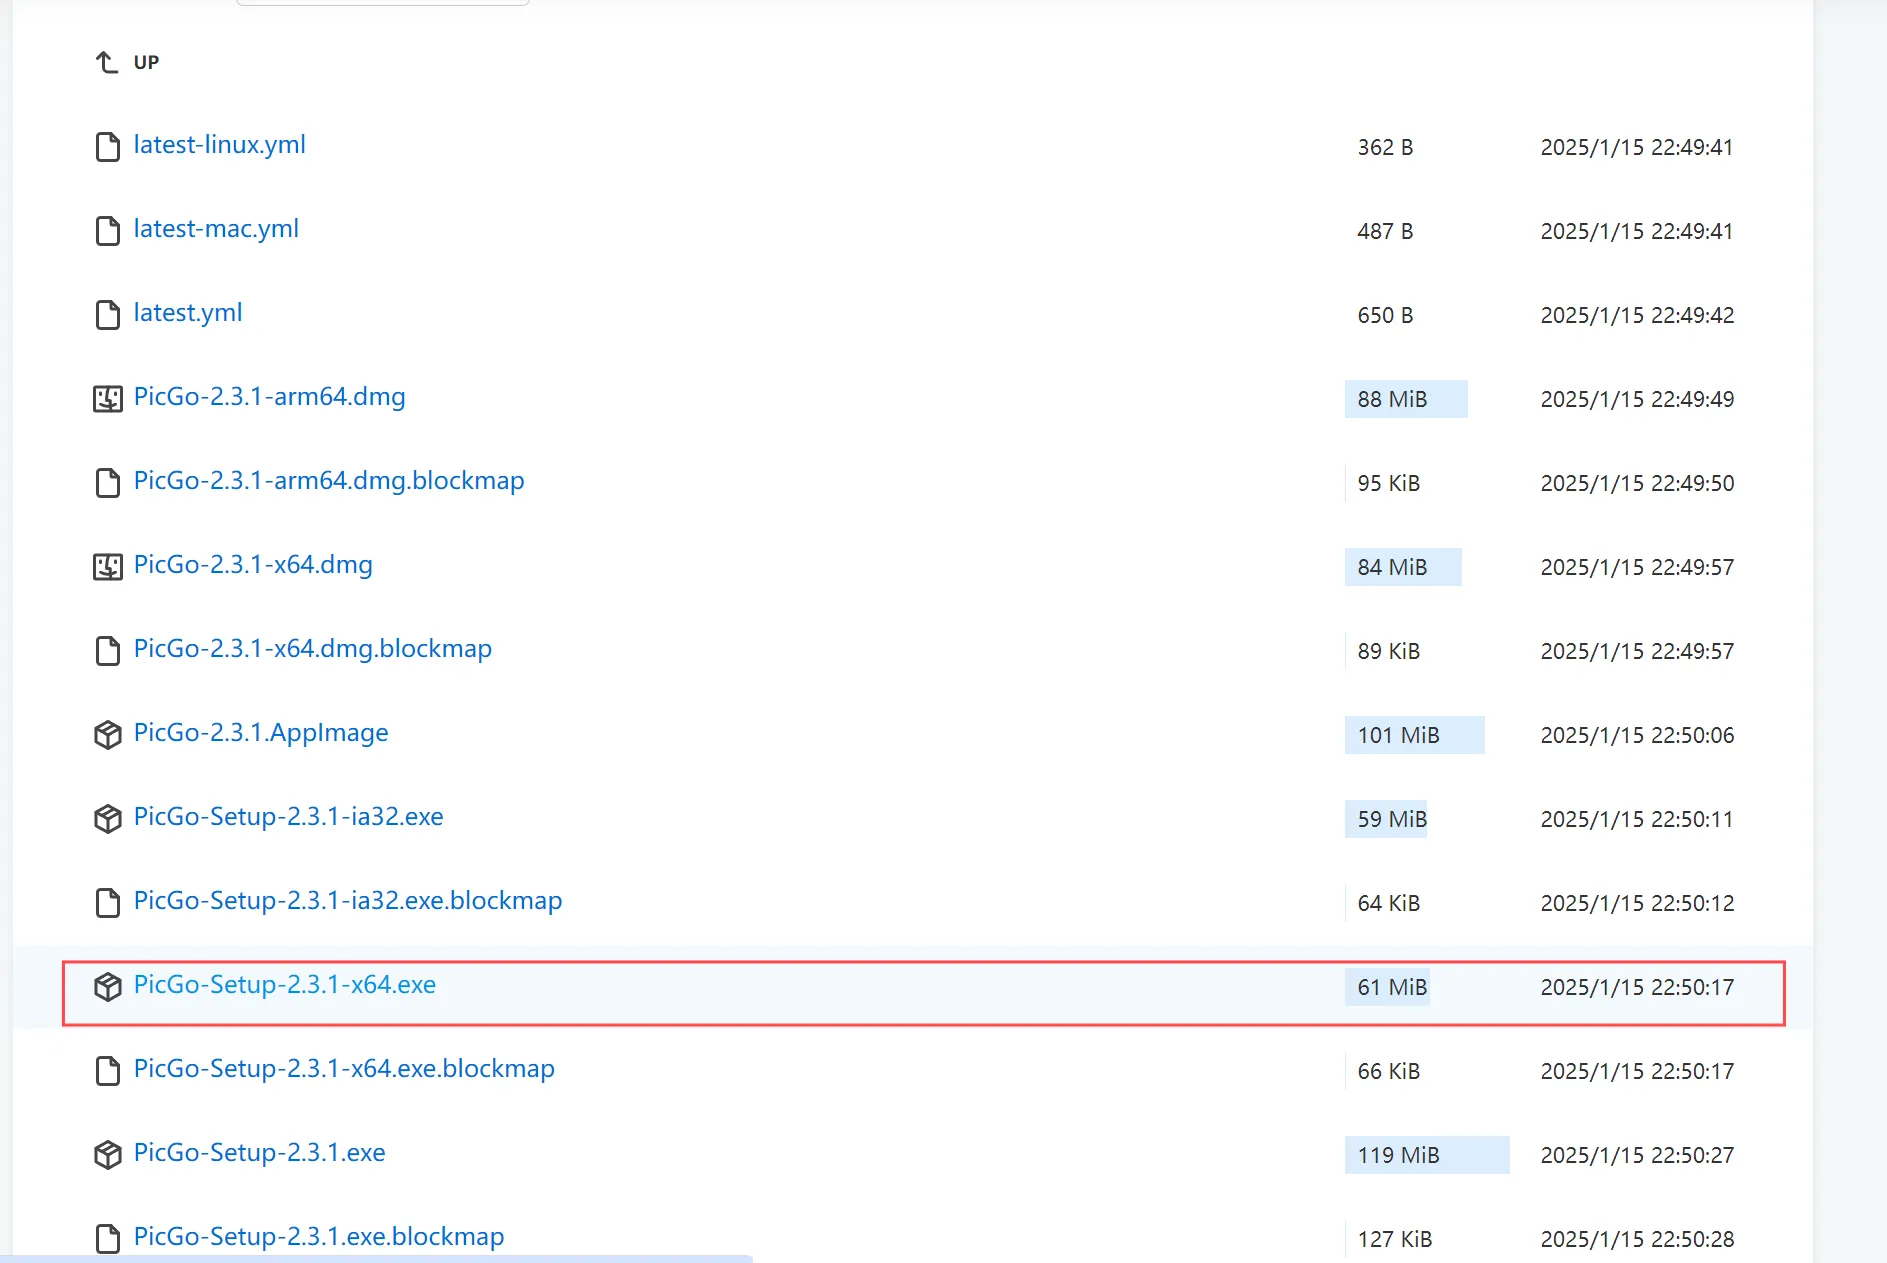Download the PicGo-Setup-2.3.1-x64.exe installer
The height and width of the screenshot is (1263, 1887).
[x=285, y=985]
